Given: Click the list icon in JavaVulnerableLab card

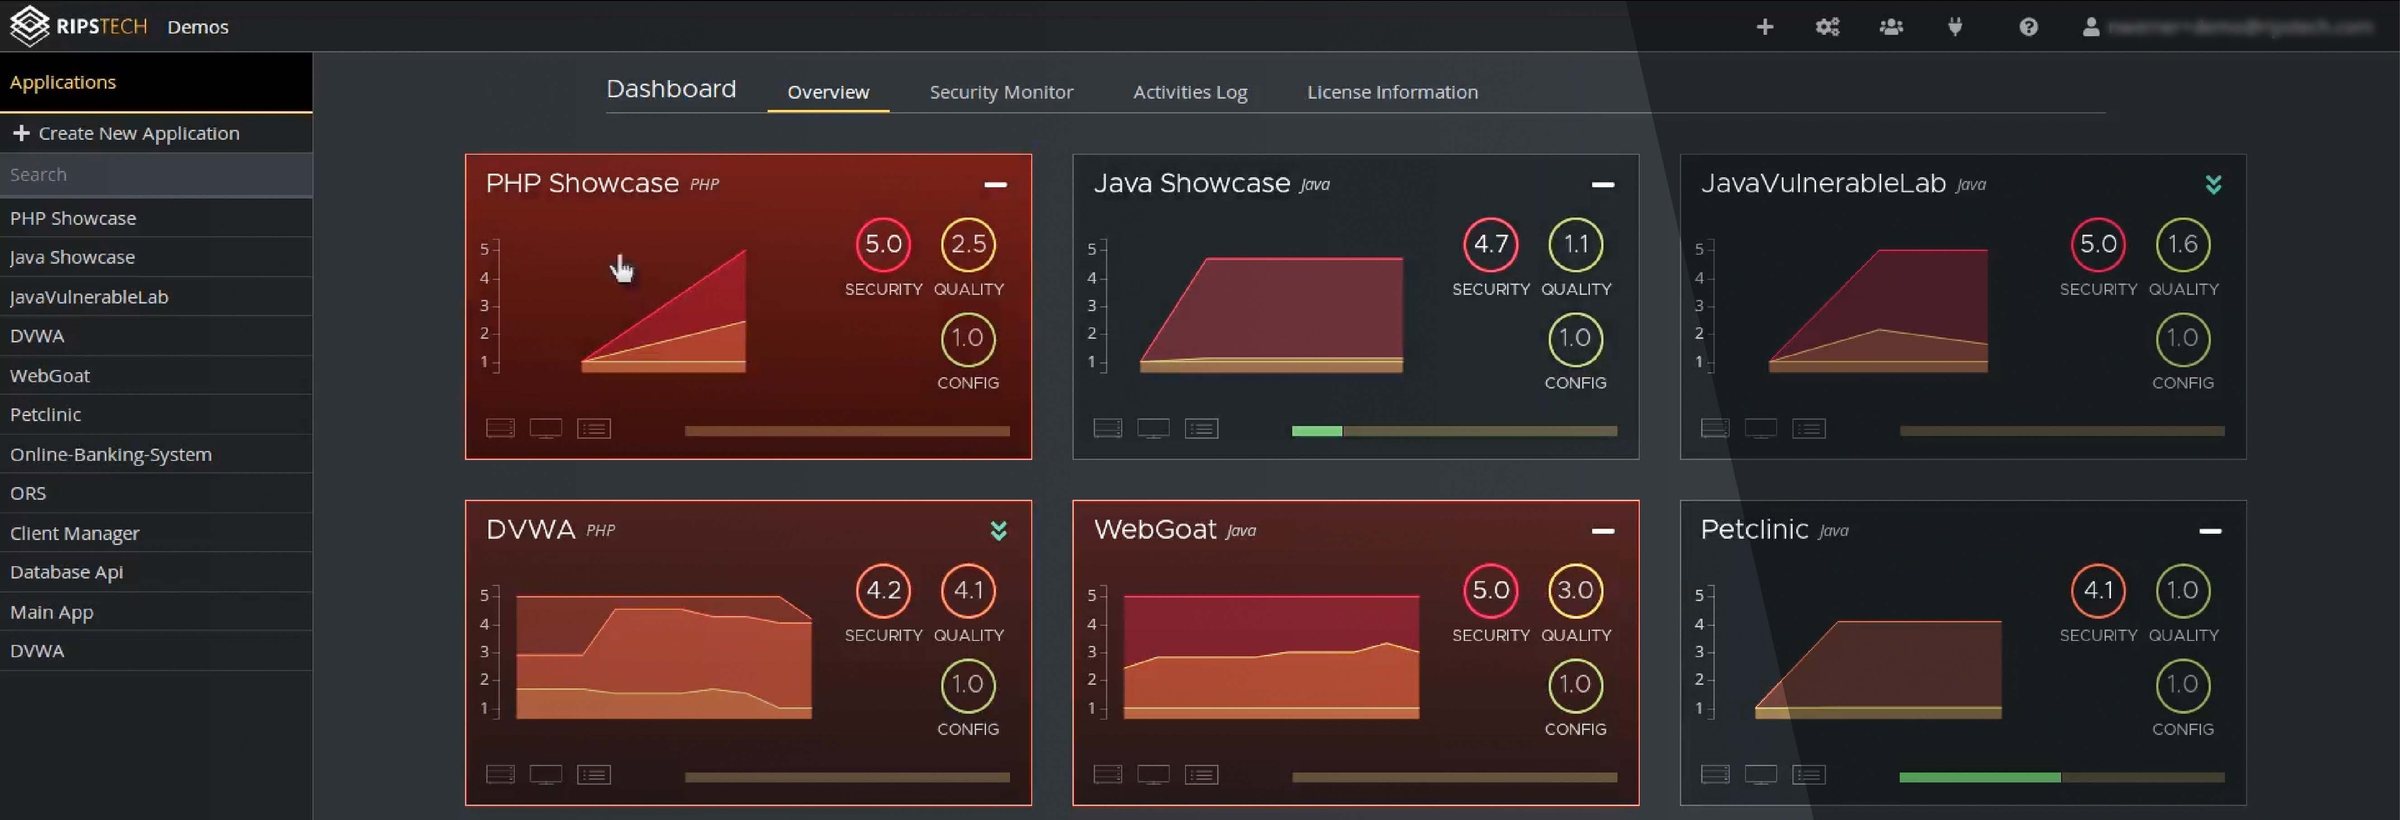Looking at the screenshot, I should coord(1809,428).
